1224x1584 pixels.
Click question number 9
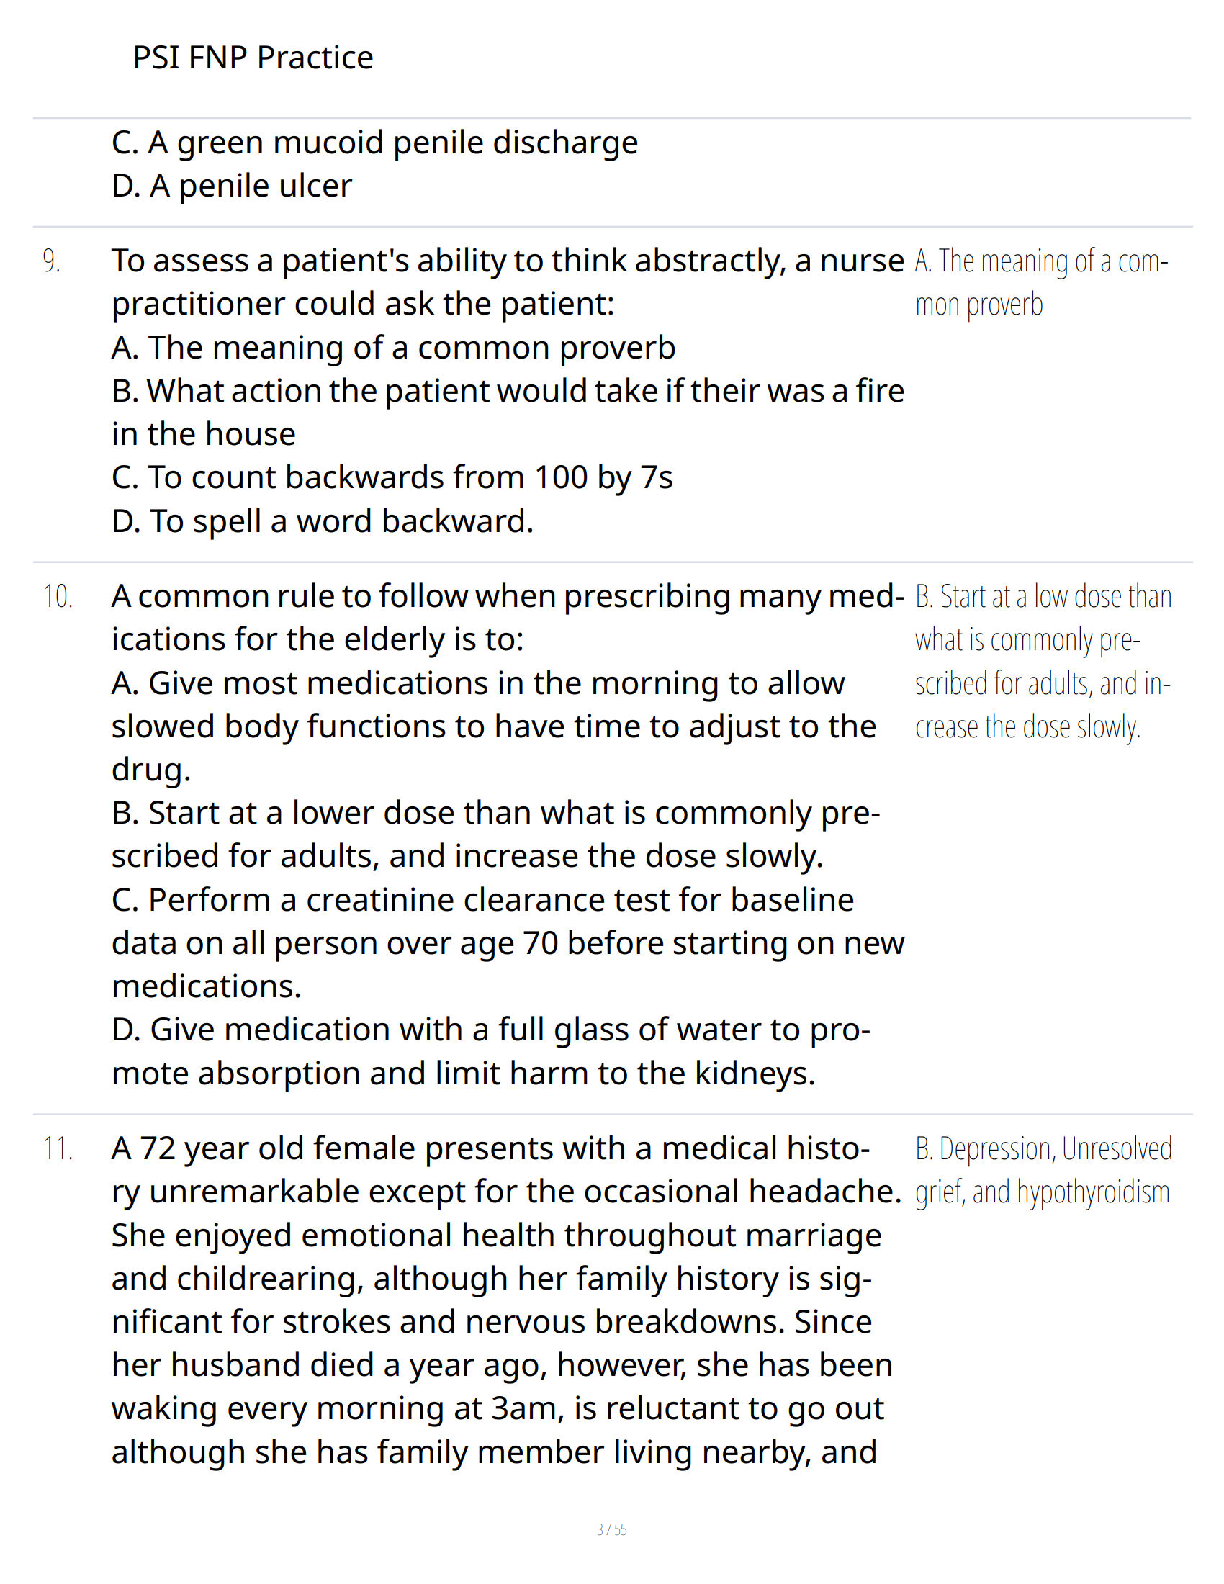tap(52, 261)
